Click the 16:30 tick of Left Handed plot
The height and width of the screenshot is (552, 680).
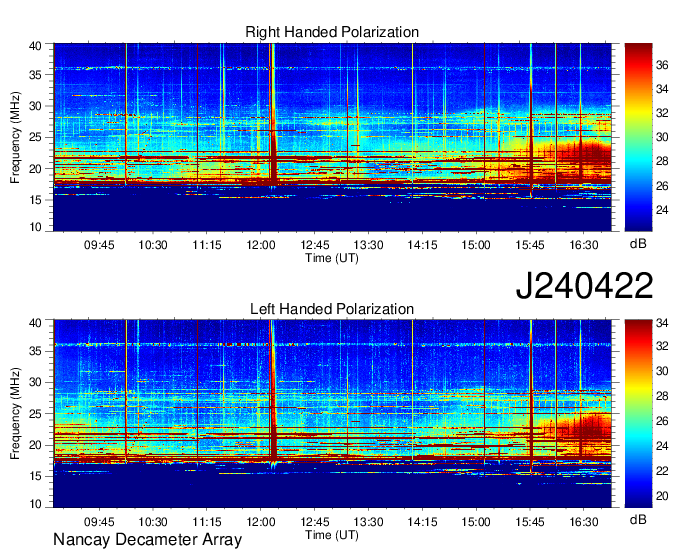coord(584,522)
